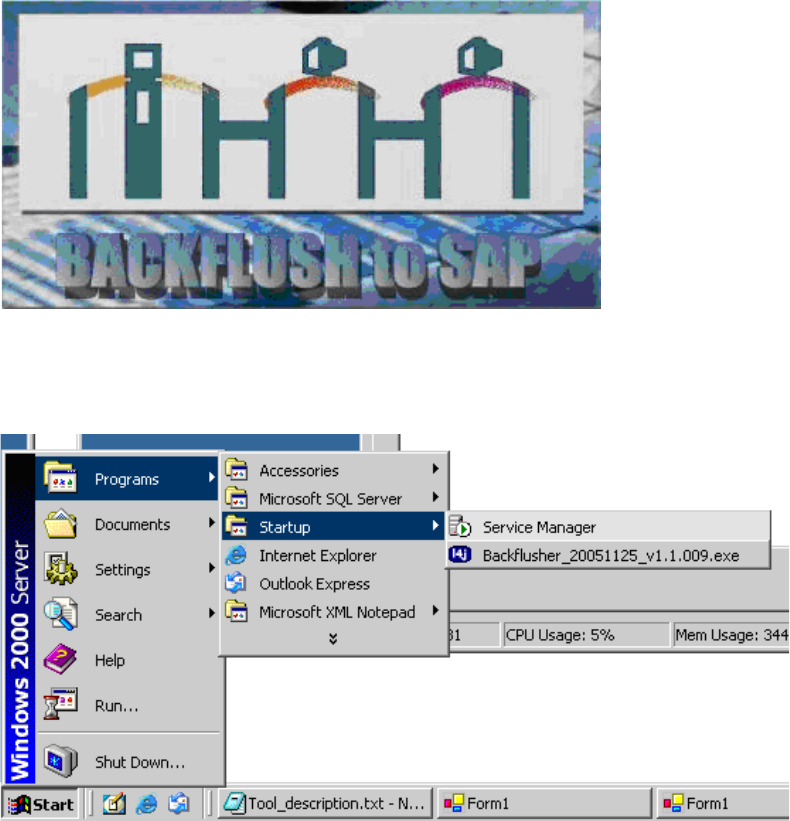Click the Backflusher executable icon
Viewport: 790px width, 821px height.
[461, 554]
